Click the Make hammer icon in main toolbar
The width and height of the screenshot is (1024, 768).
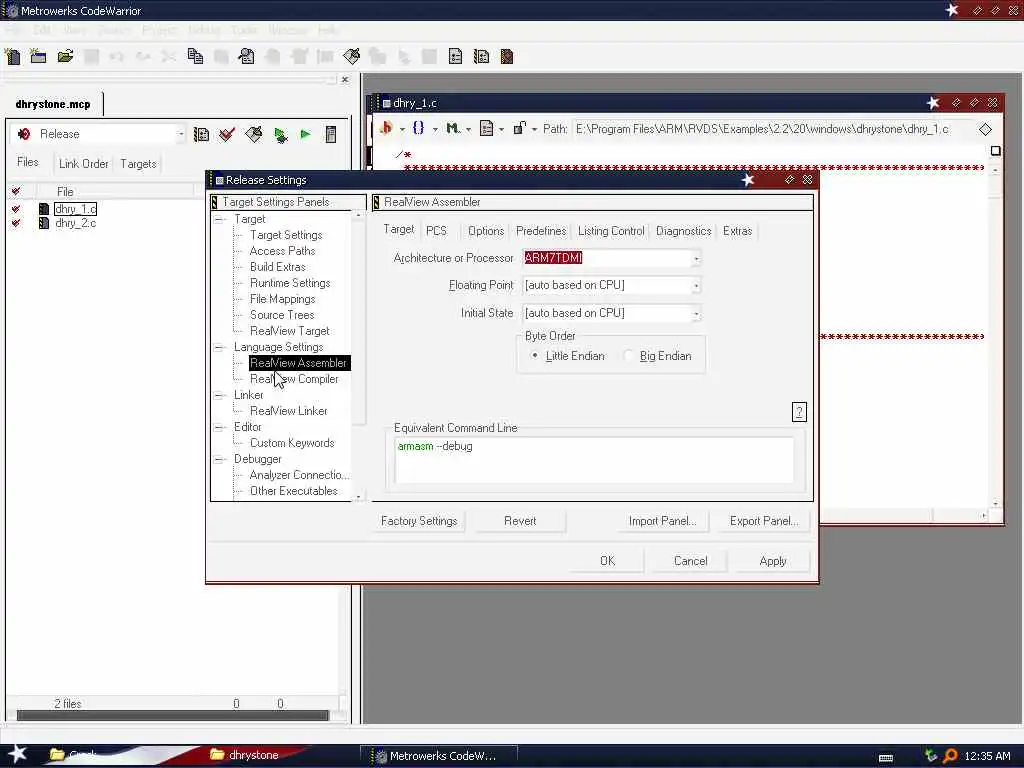click(x=351, y=57)
